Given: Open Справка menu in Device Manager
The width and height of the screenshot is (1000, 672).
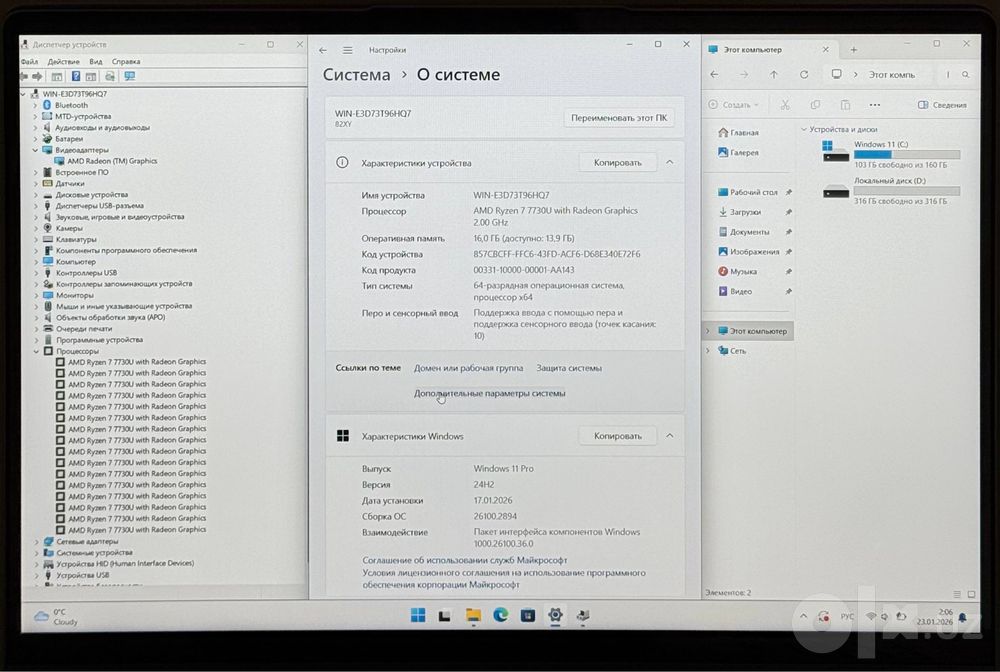Looking at the screenshot, I should [x=126, y=62].
